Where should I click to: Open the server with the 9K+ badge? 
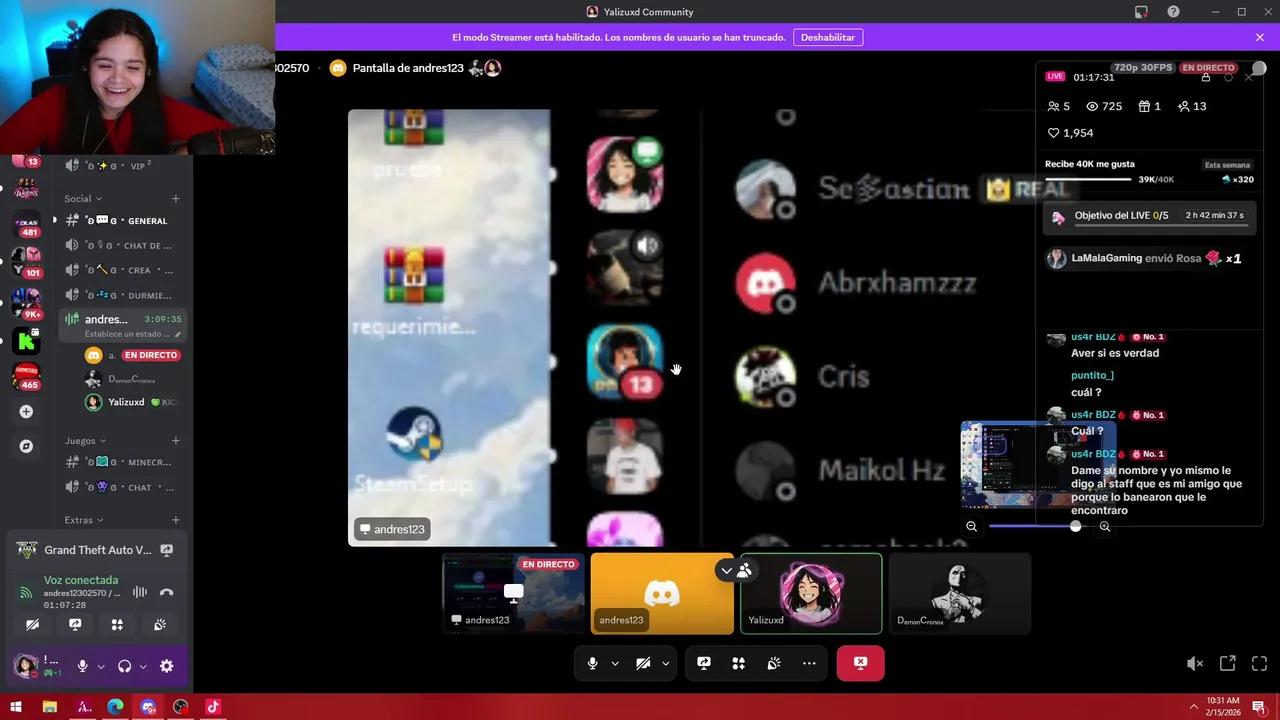[27, 303]
